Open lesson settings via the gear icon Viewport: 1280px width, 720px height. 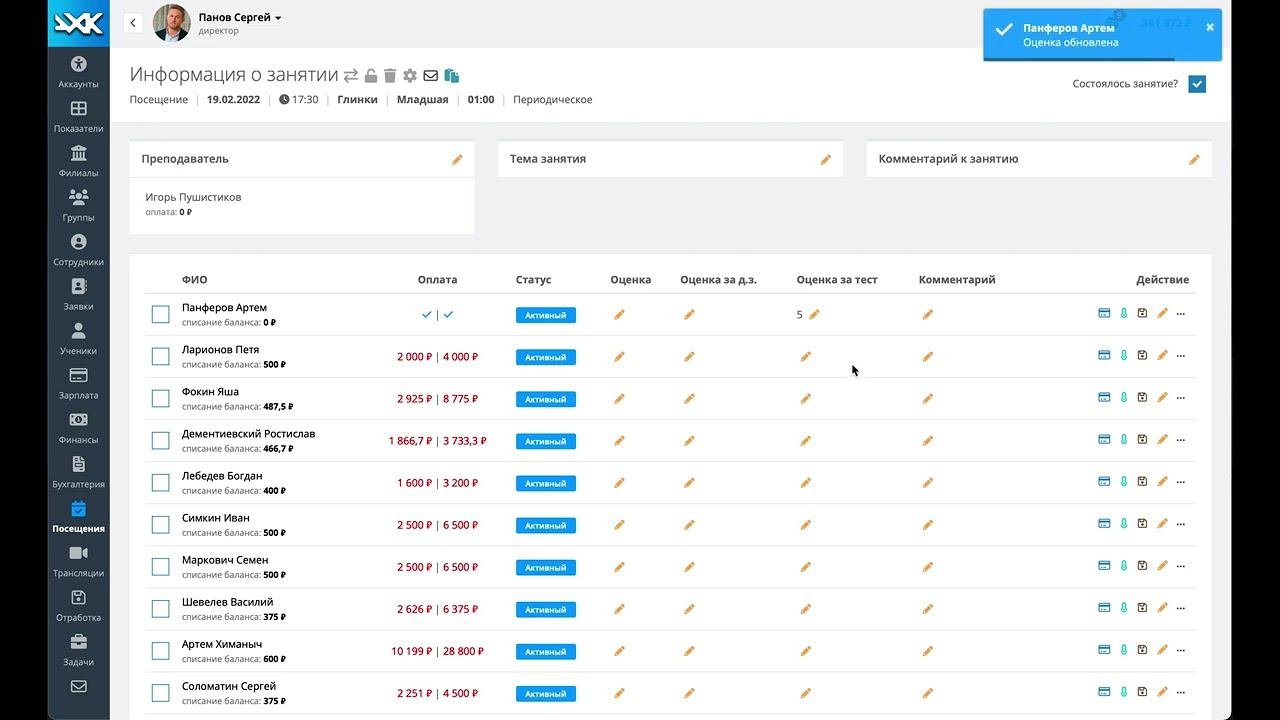click(x=410, y=76)
